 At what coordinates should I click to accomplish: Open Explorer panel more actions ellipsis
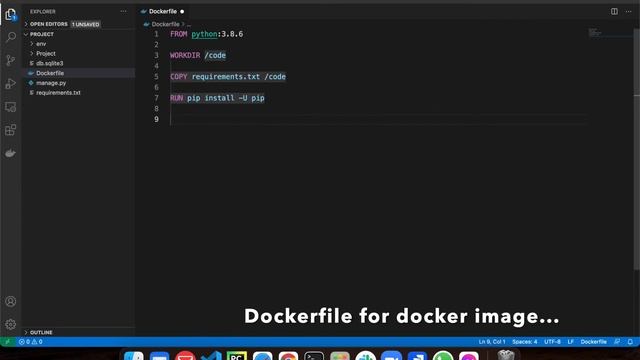click(x=123, y=11)
